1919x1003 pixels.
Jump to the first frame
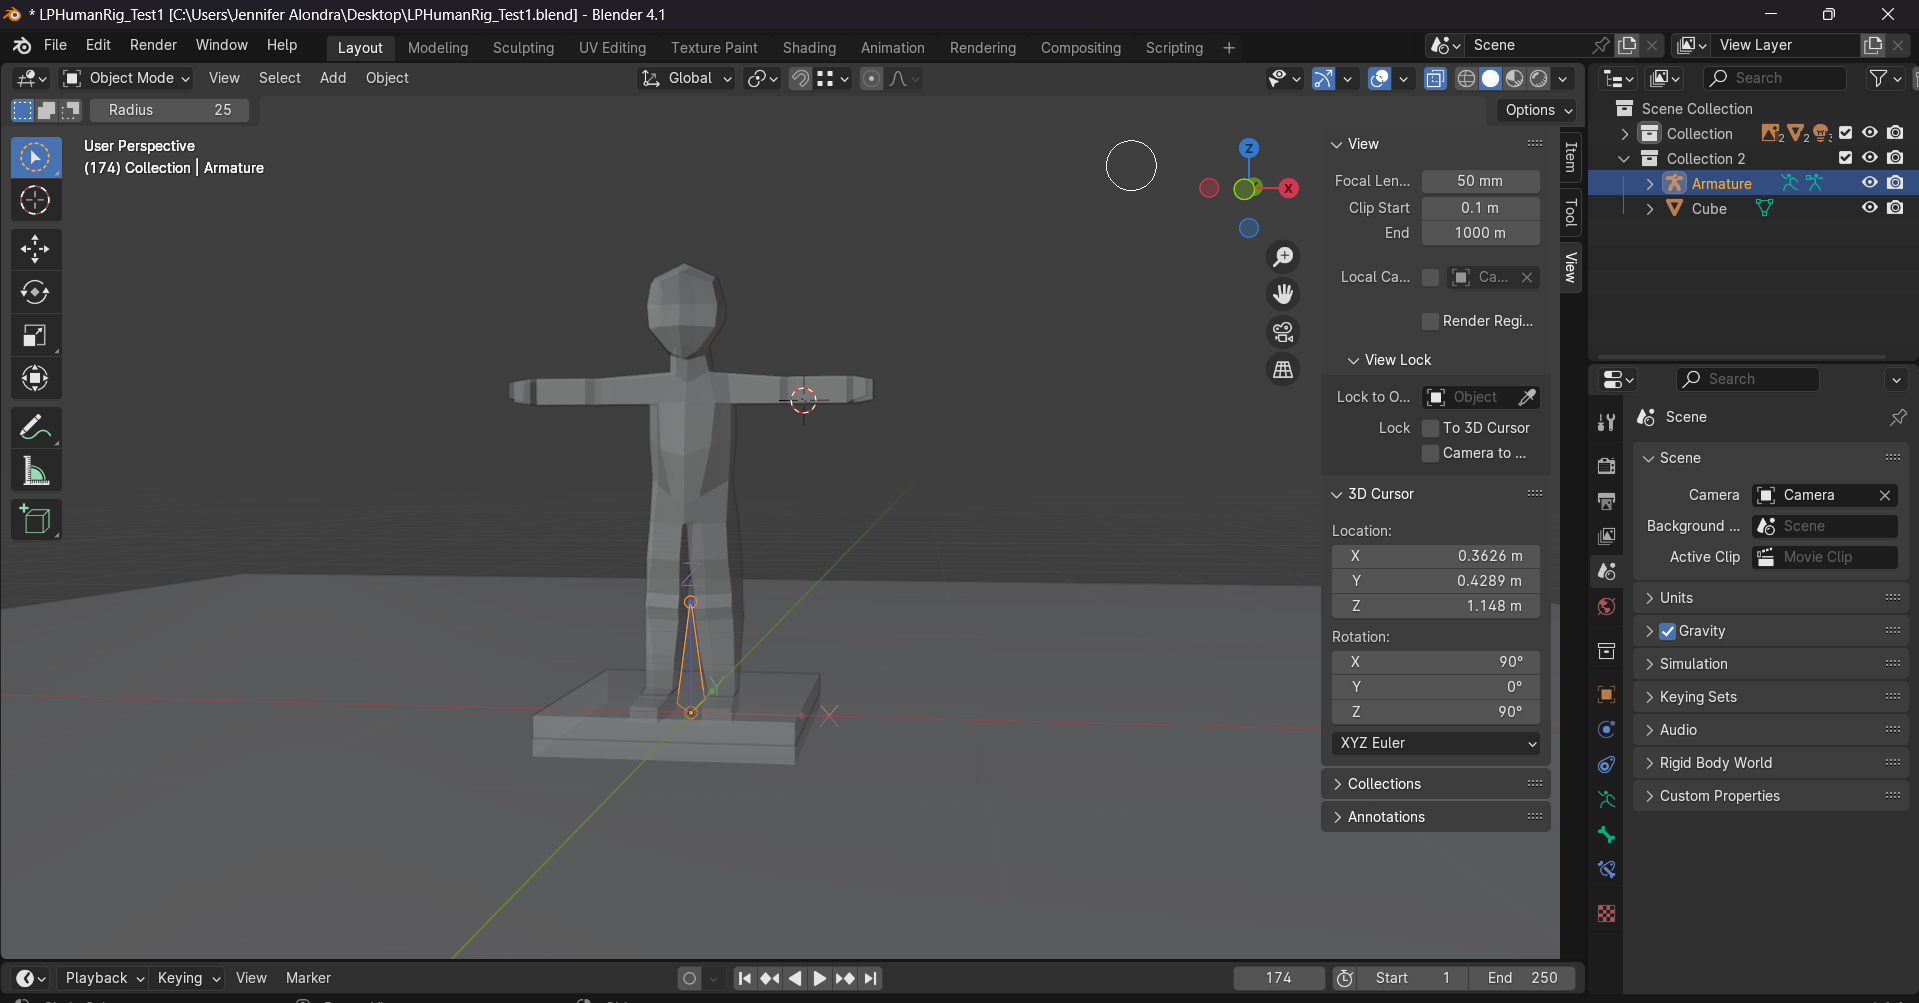pos(745,978)
